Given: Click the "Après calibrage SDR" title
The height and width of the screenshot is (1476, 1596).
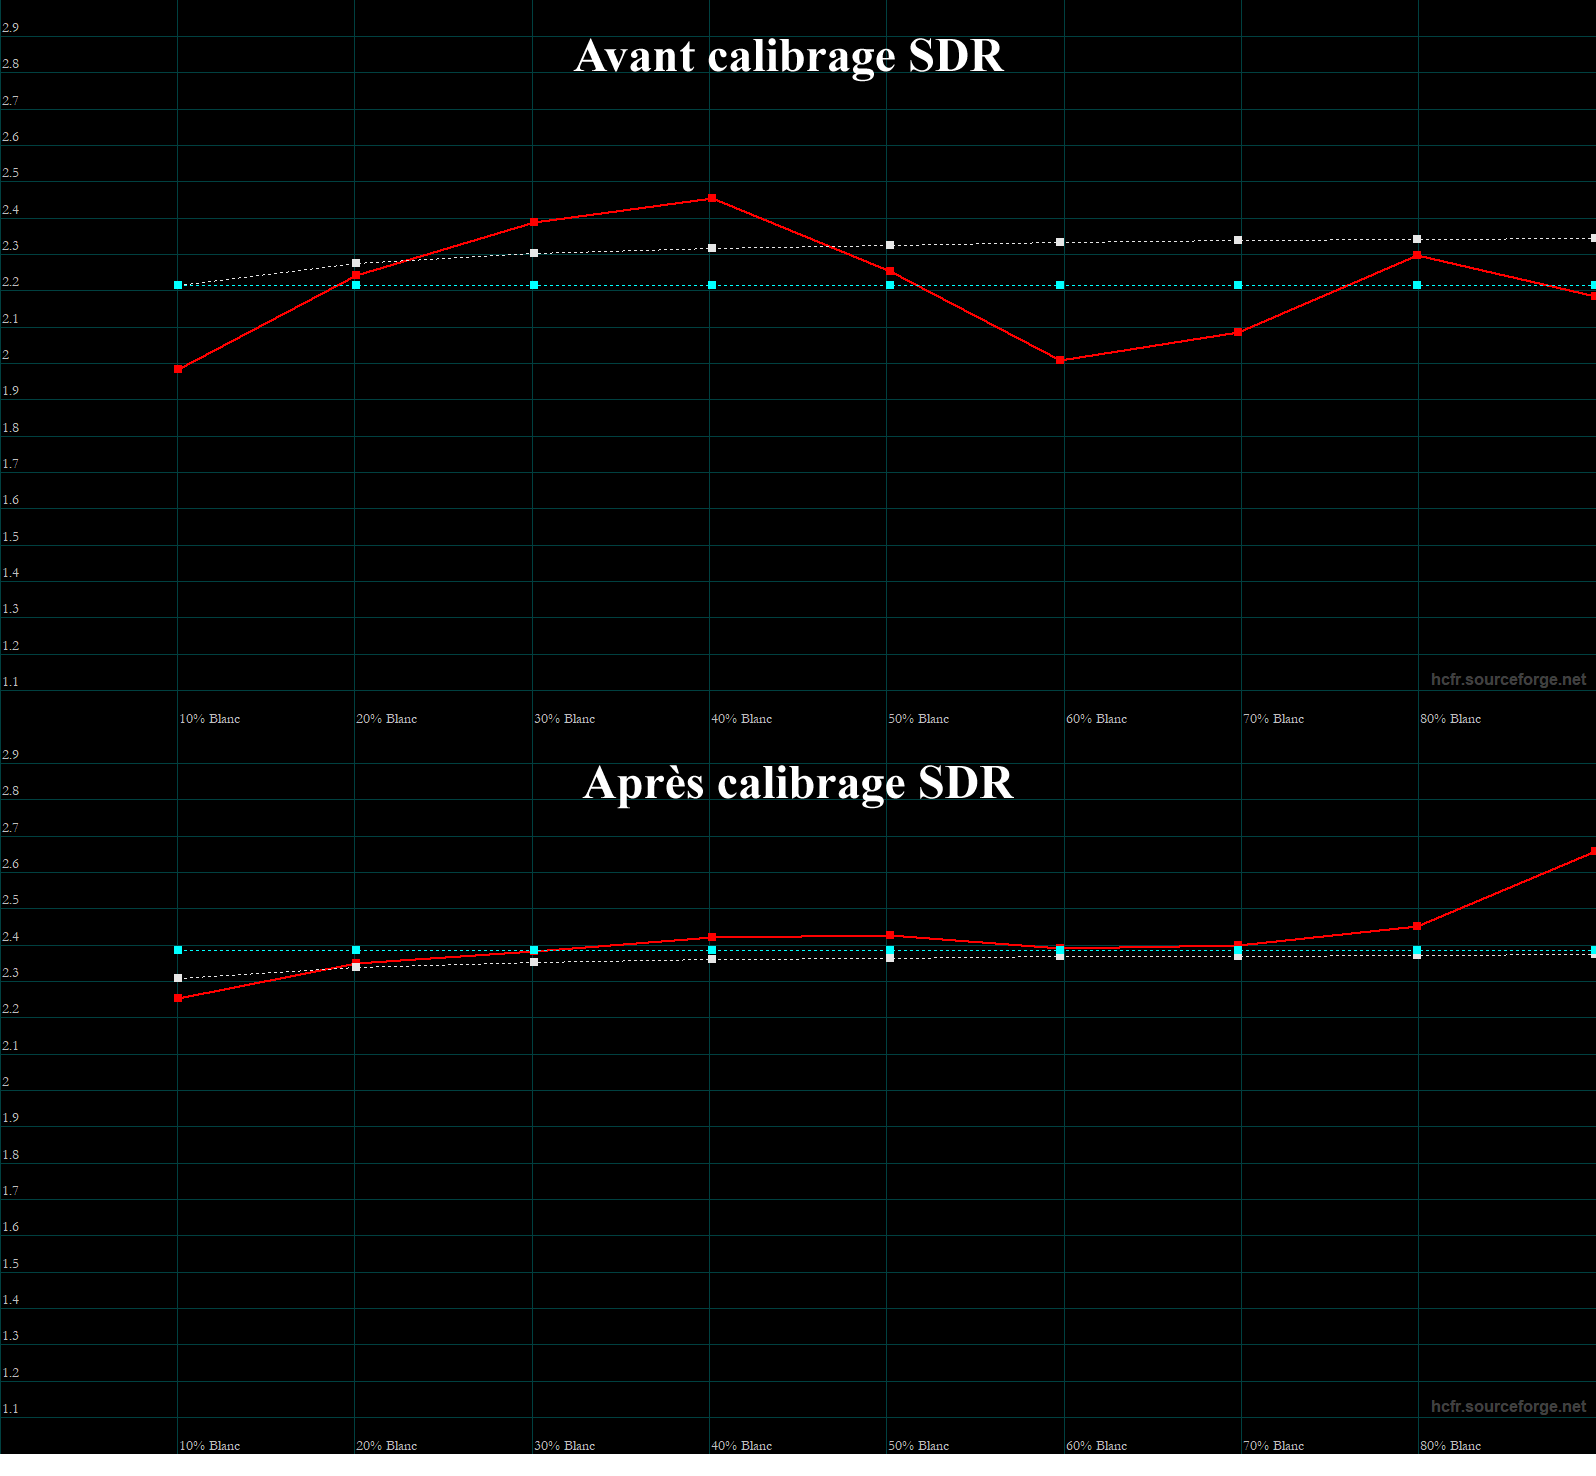Looking at the screenshot, I should coord(797,783).
